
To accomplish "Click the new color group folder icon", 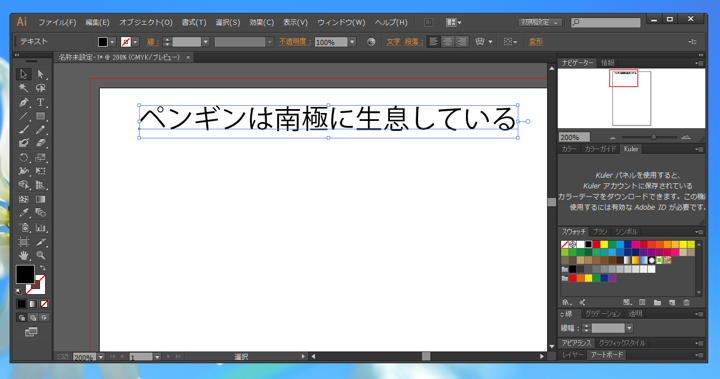I will coord(658,302).
